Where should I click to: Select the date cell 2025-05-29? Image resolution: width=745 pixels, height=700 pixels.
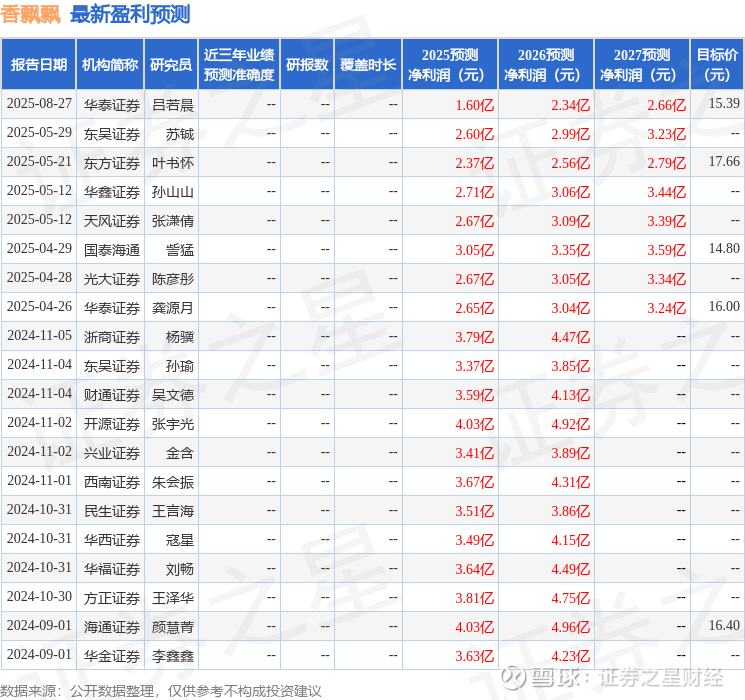(39, 133)
